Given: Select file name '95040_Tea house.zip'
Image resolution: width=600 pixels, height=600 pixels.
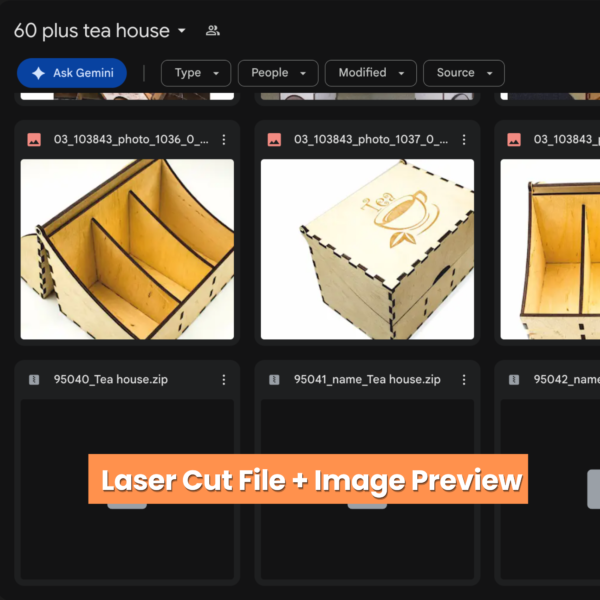Looking at the screenshot, I should (x=111, y=380).
